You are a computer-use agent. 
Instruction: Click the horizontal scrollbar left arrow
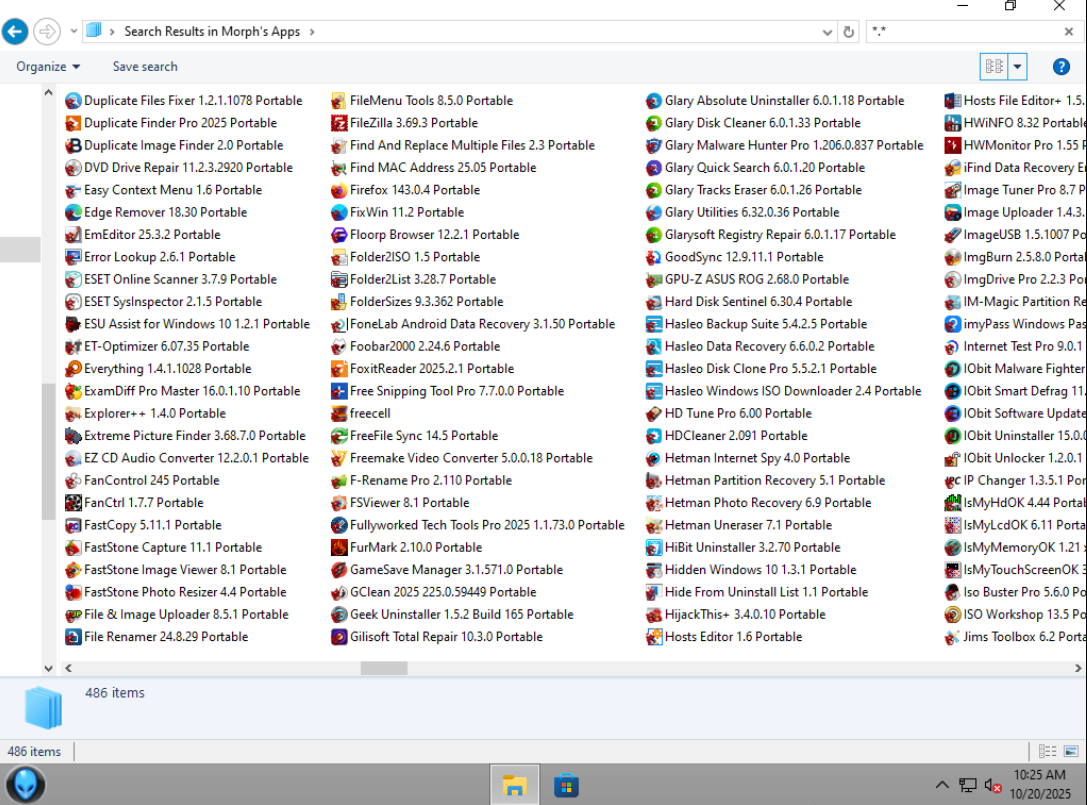tap(68, 668)
